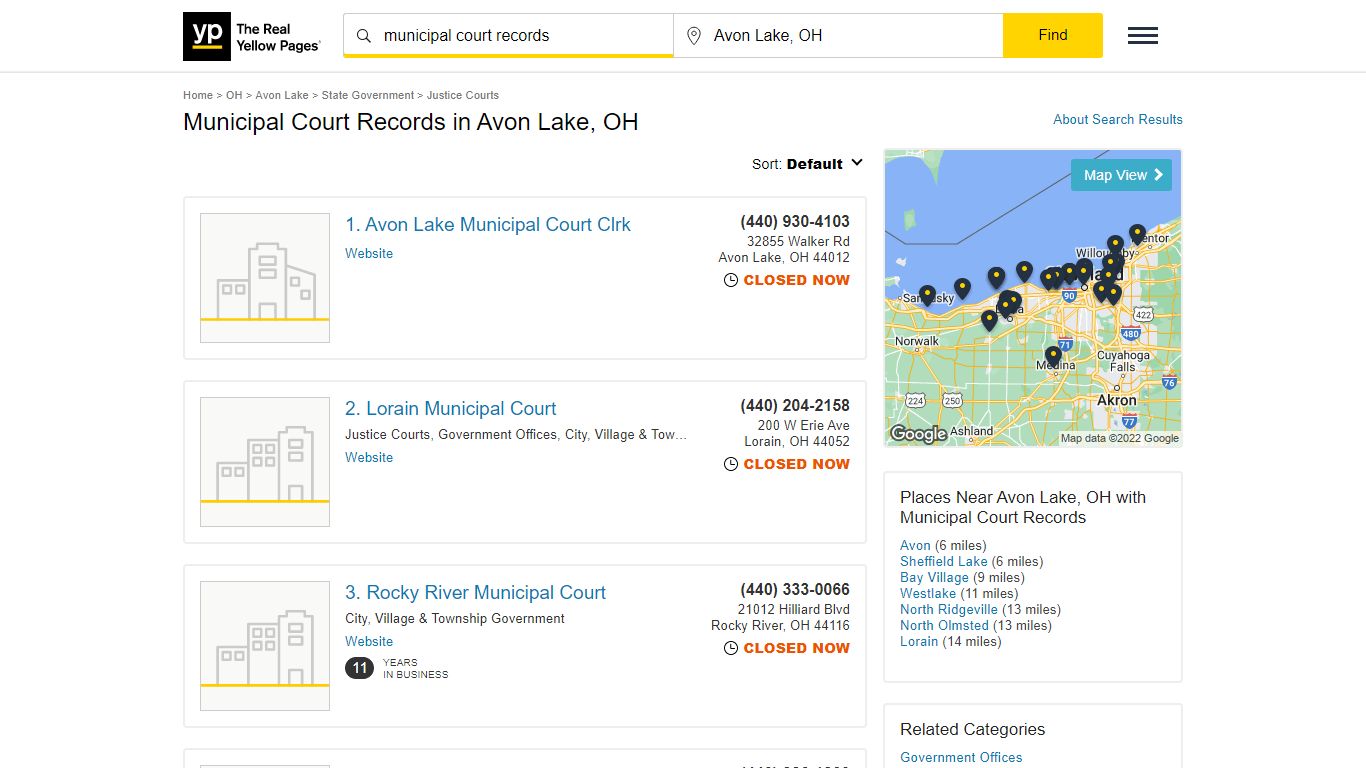
Task: Open the hamburger menu
Action: pyautogui.click(x=1143, y=36)
